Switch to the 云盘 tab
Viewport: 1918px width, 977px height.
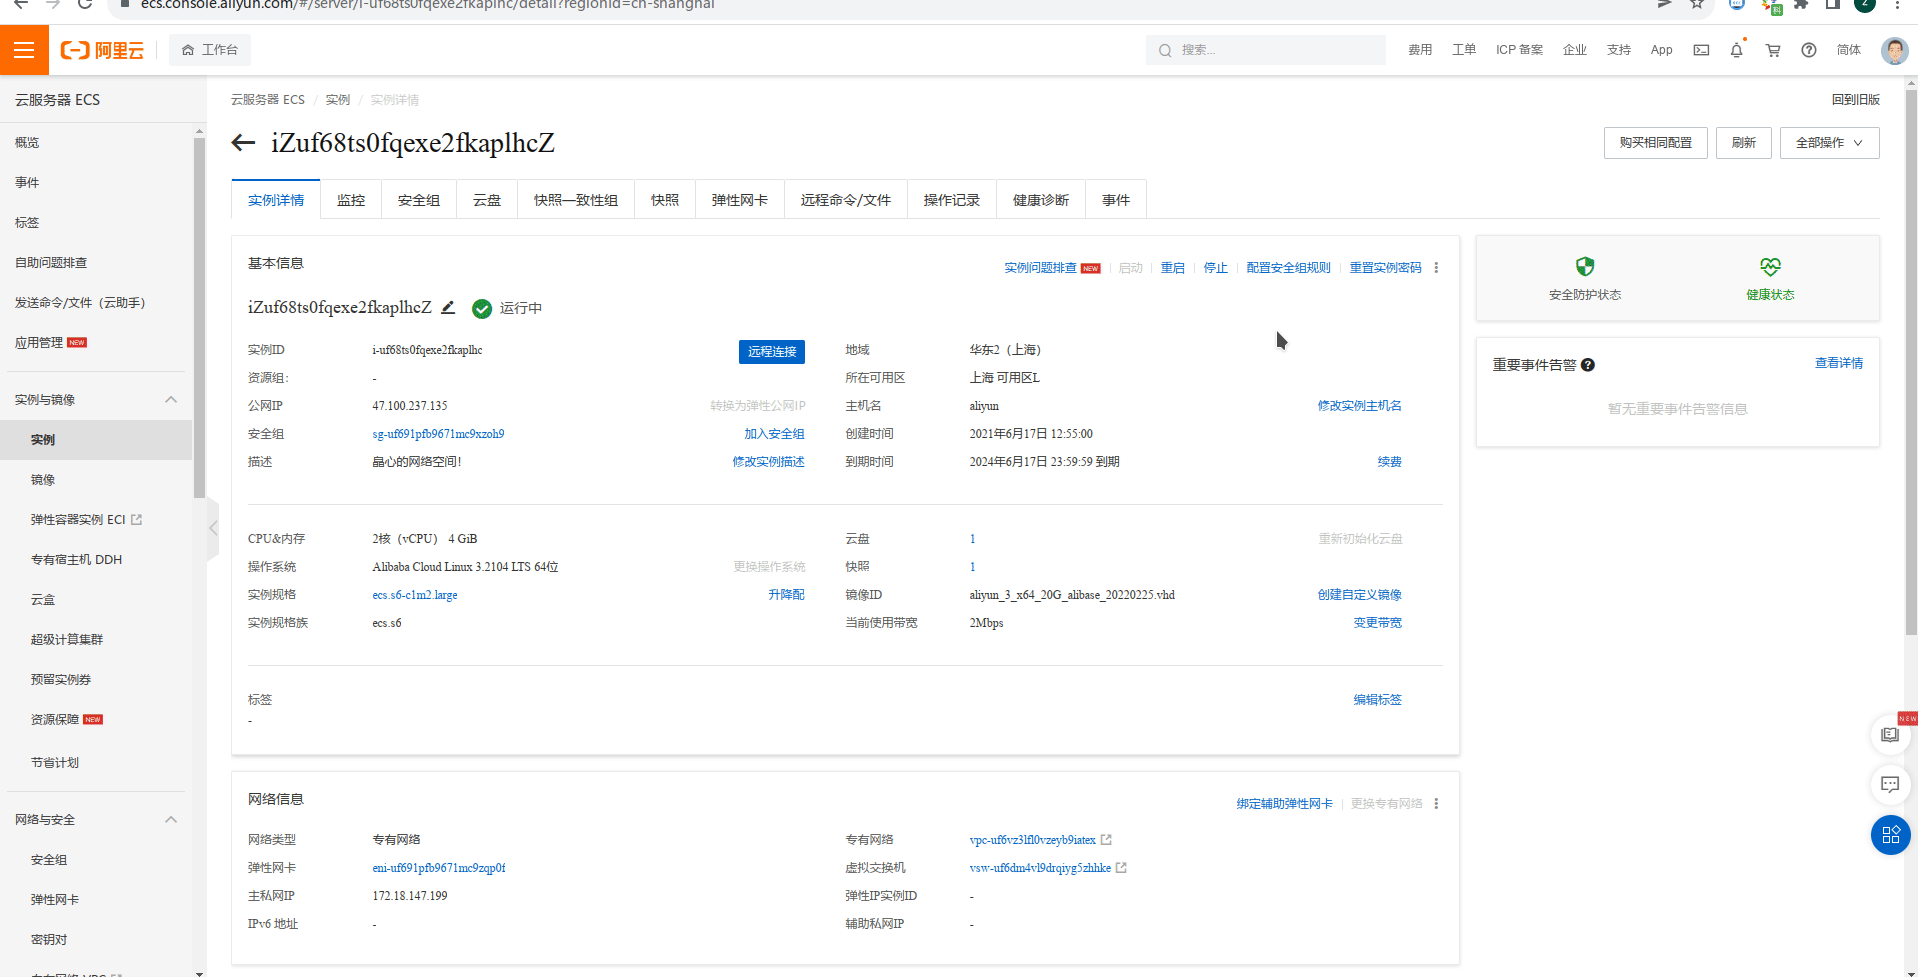tap(487, 200)
